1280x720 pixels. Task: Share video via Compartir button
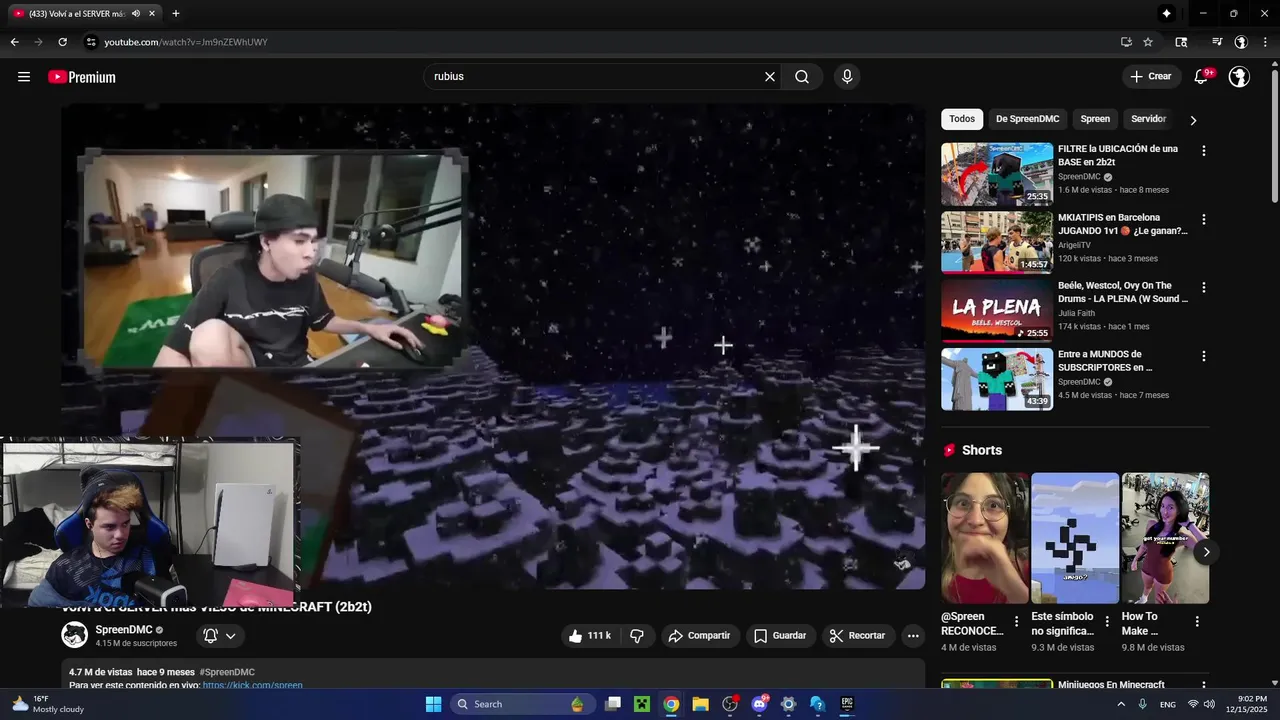point(699,636)
